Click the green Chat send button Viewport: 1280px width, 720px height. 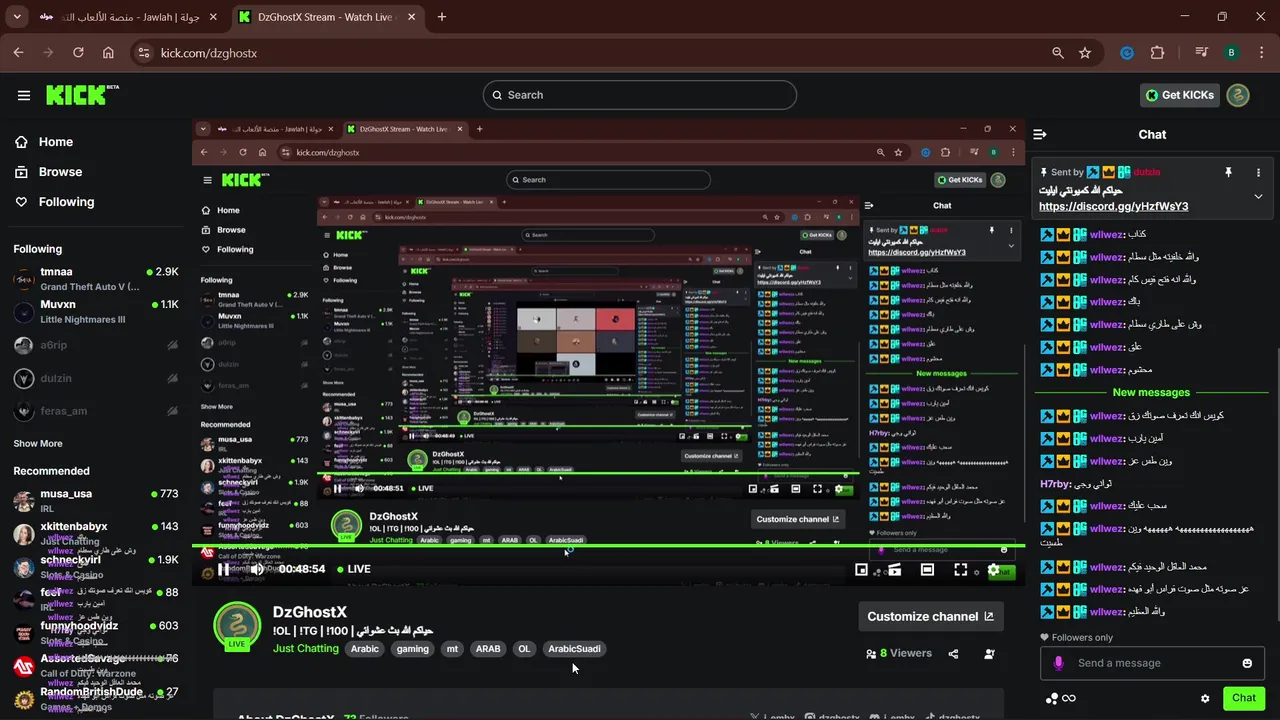[x=1244, y=698]
